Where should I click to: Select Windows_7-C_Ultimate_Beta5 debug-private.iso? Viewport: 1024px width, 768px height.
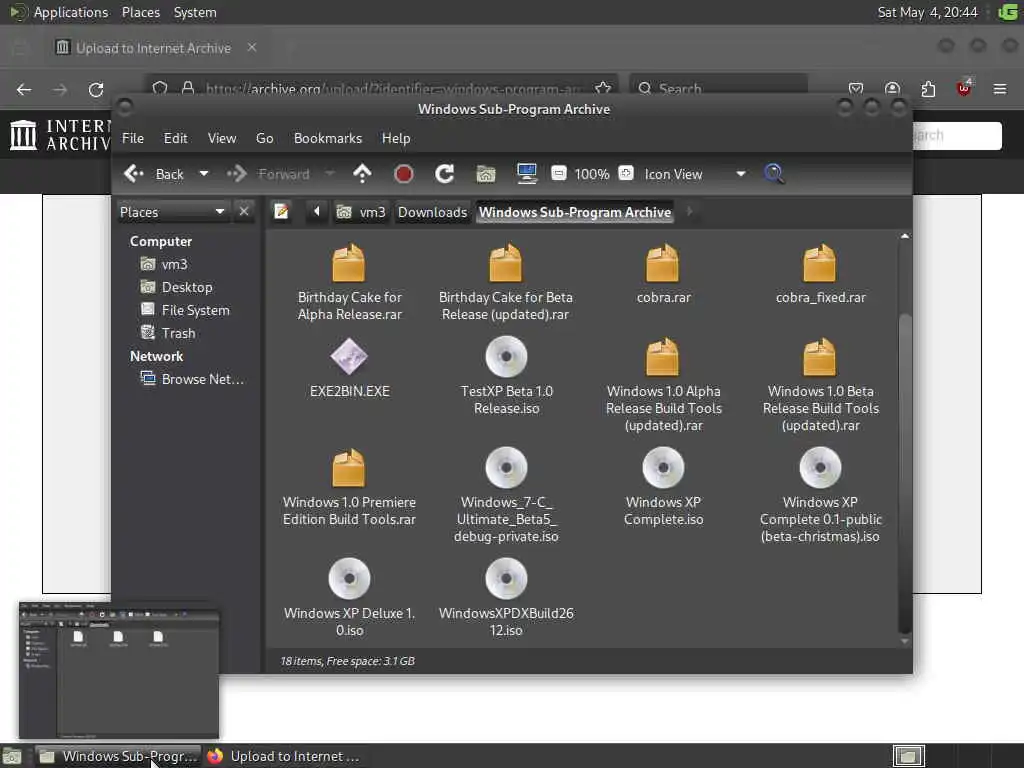[506, 496]
